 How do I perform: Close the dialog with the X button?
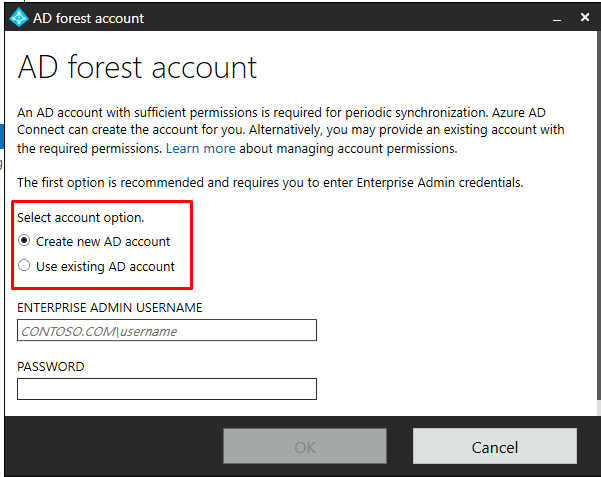pos(585,18)
